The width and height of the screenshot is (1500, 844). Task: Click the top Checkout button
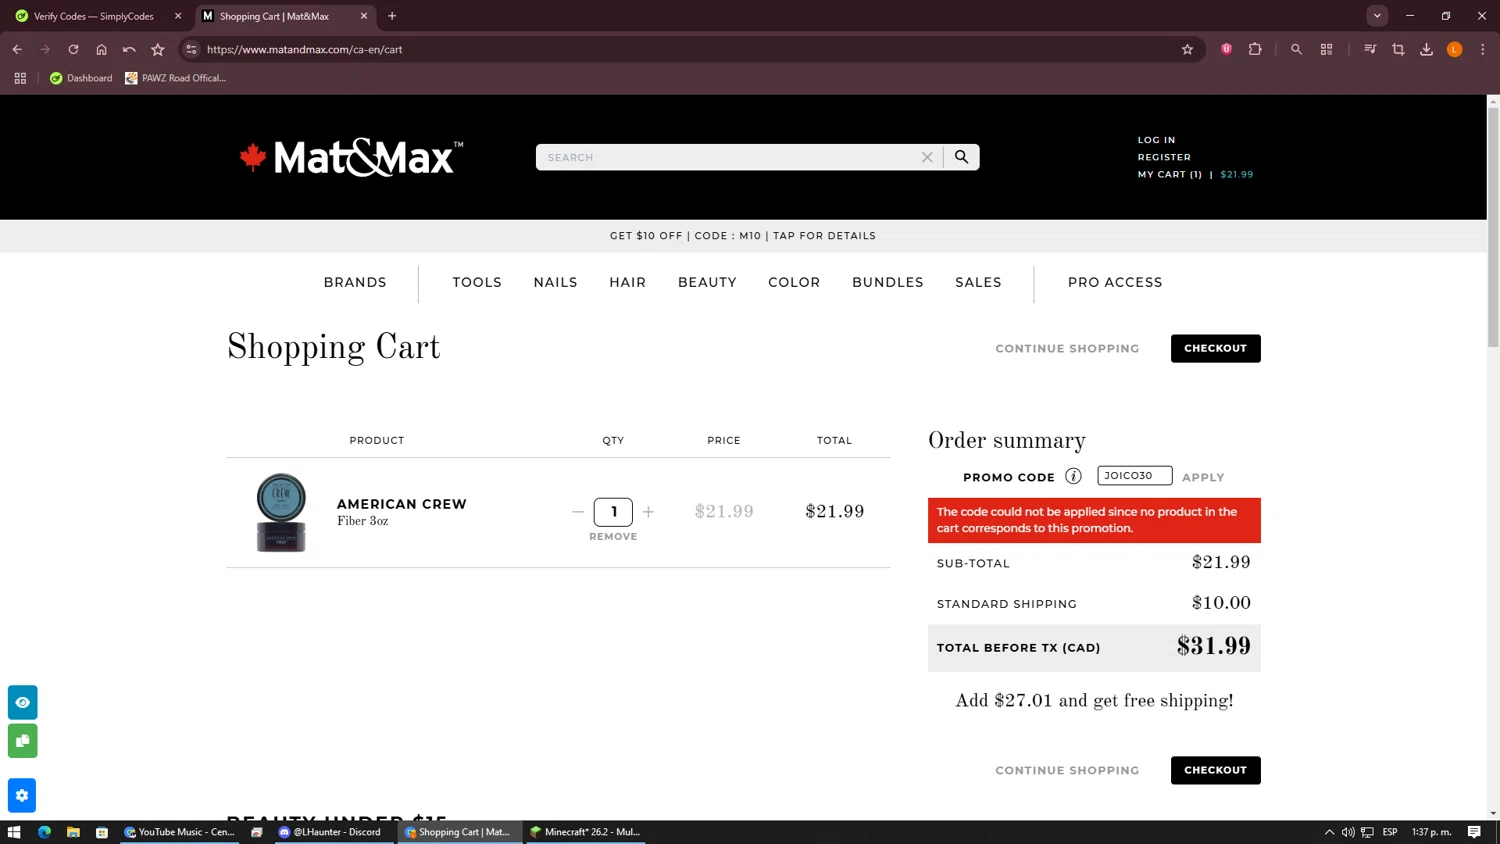(x=1215, y=348)
